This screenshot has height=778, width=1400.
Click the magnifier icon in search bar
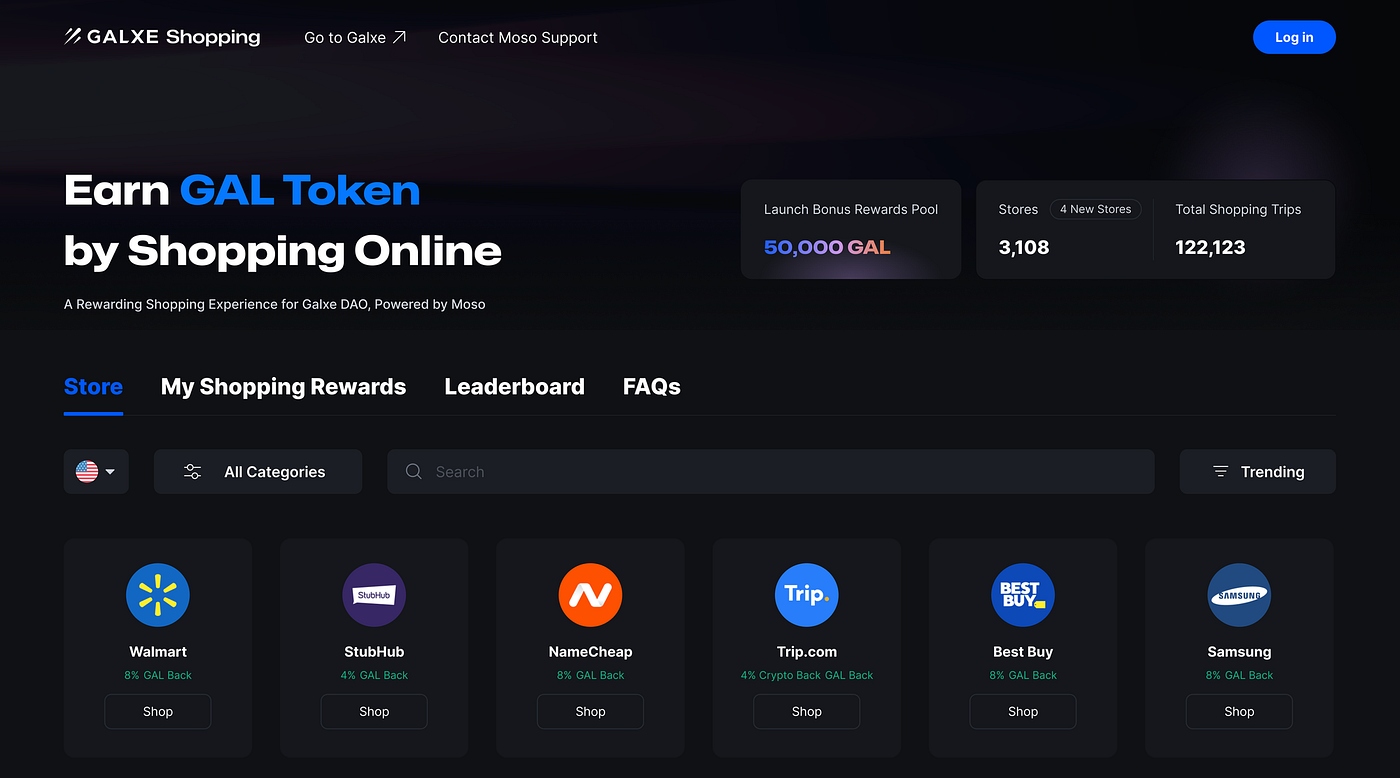[413, 471]
